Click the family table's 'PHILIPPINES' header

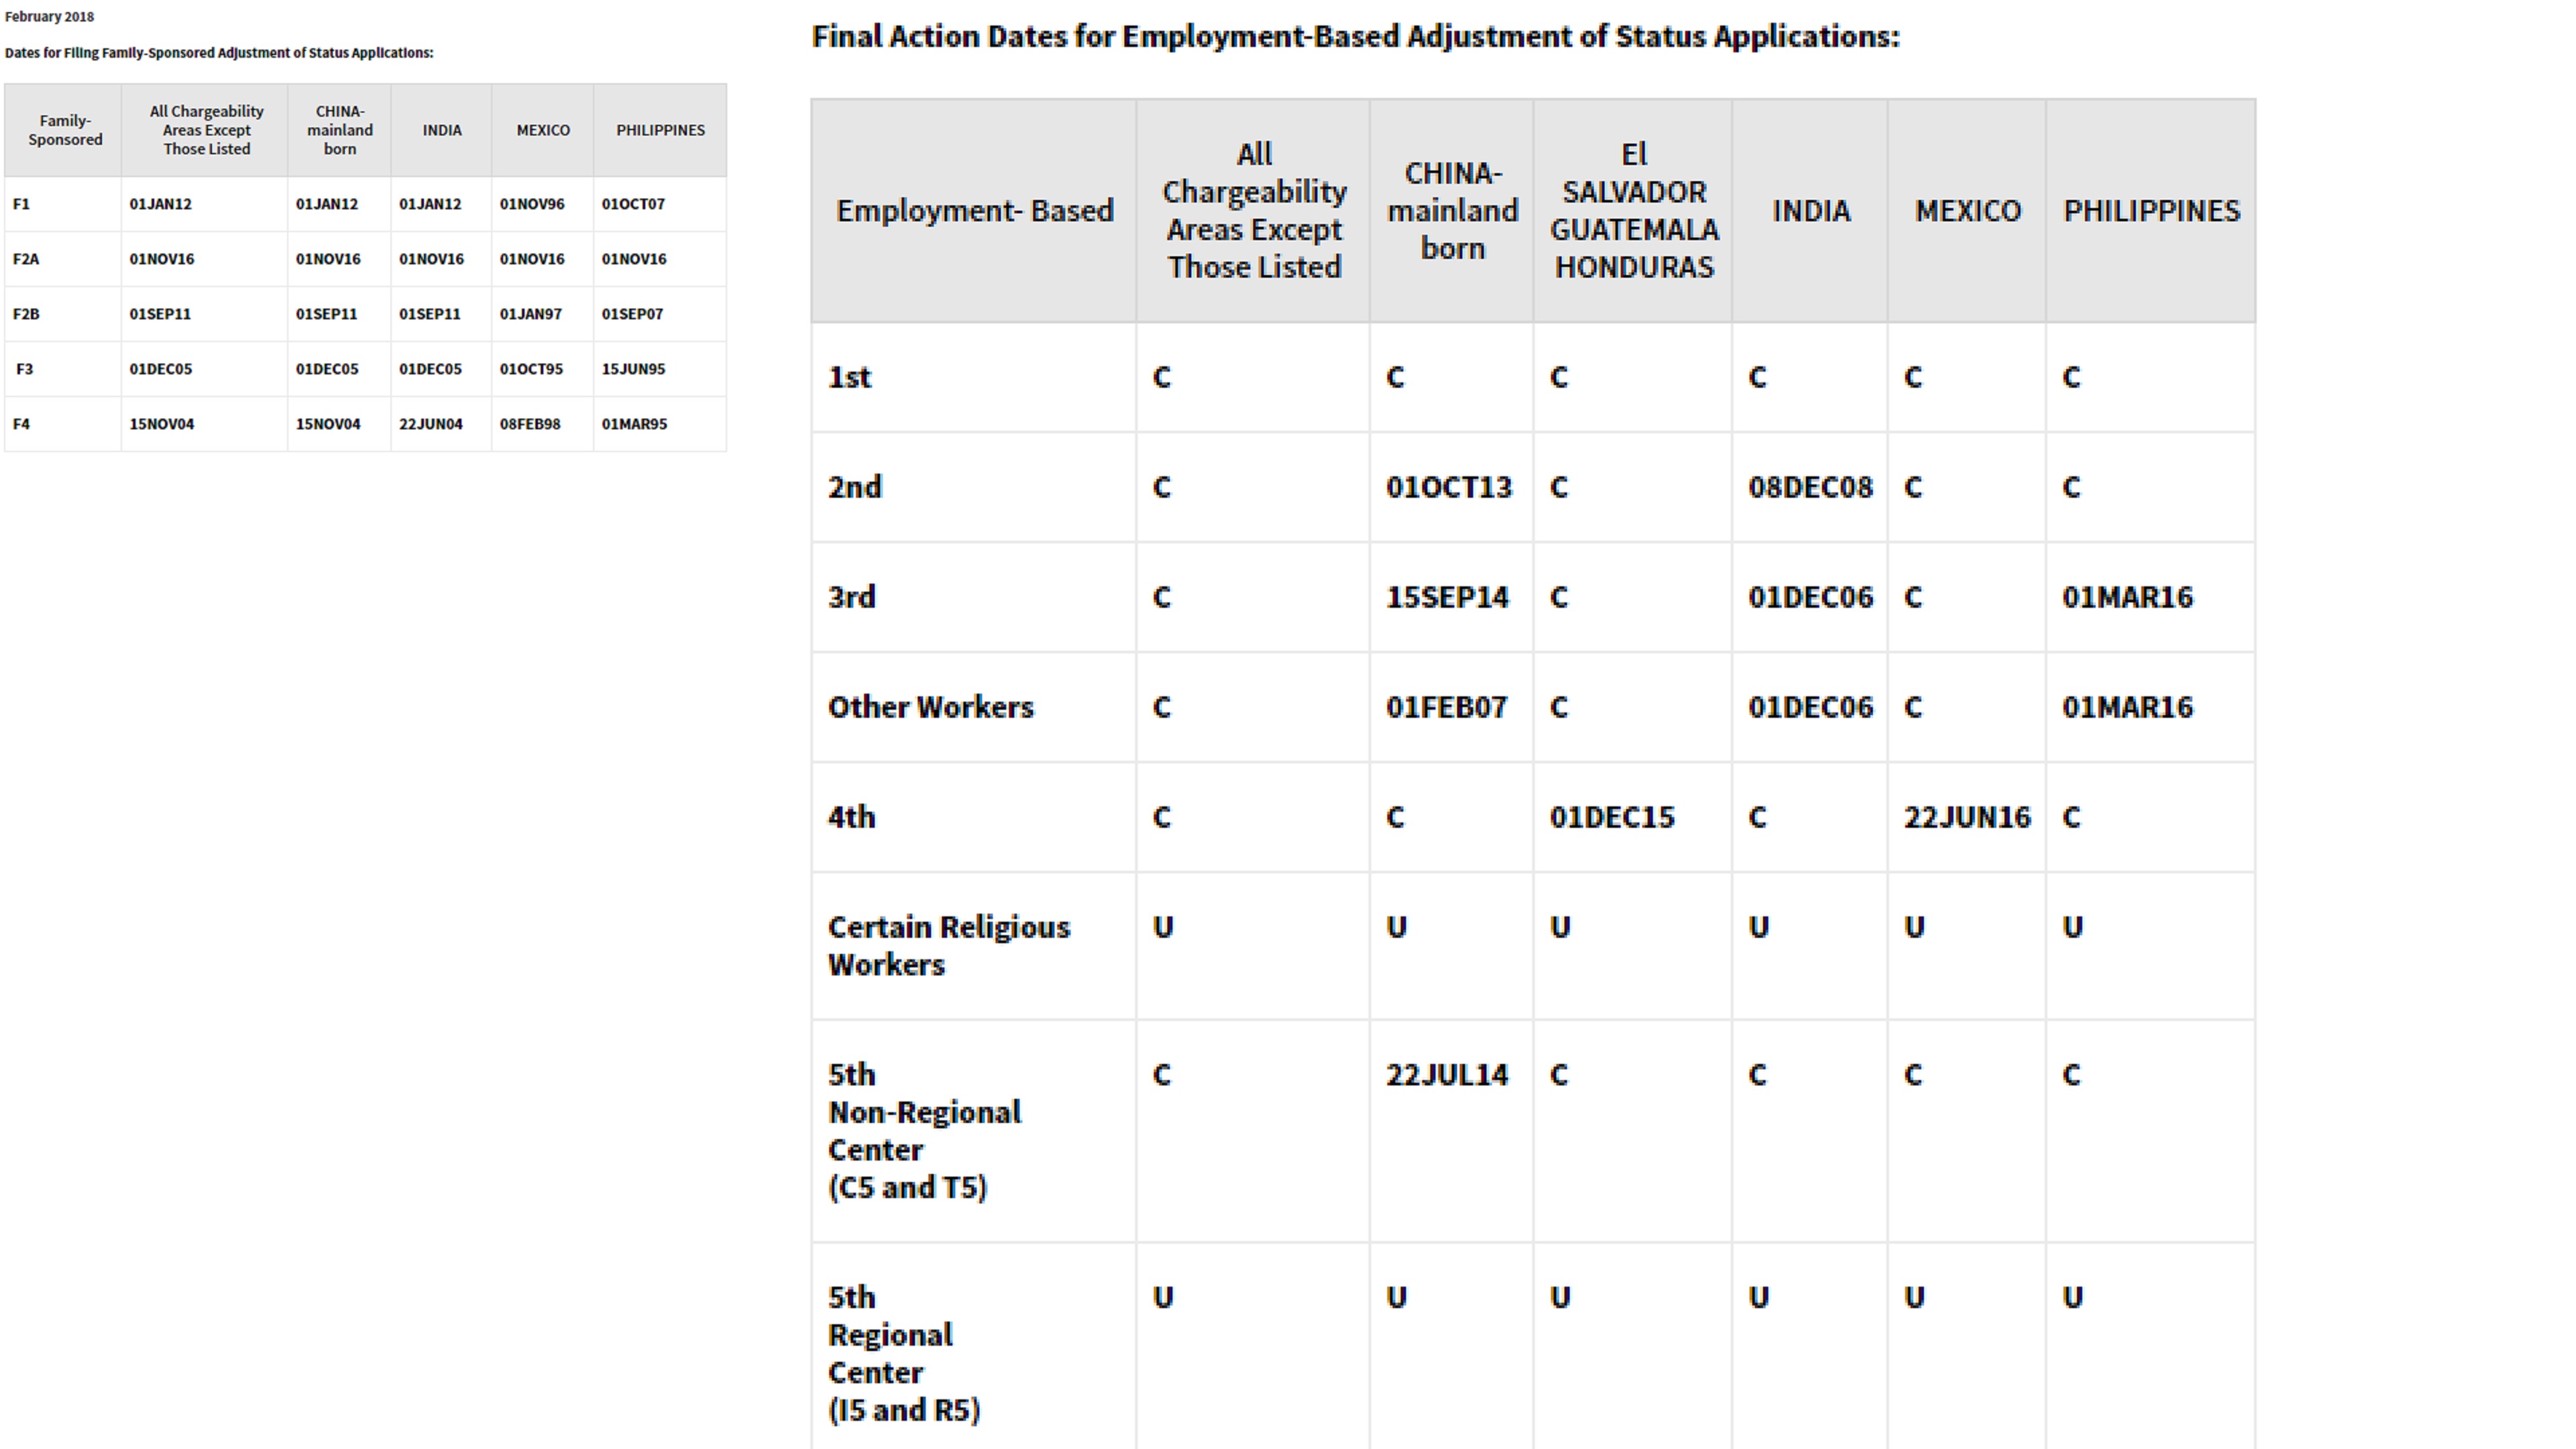click(660, 130)
